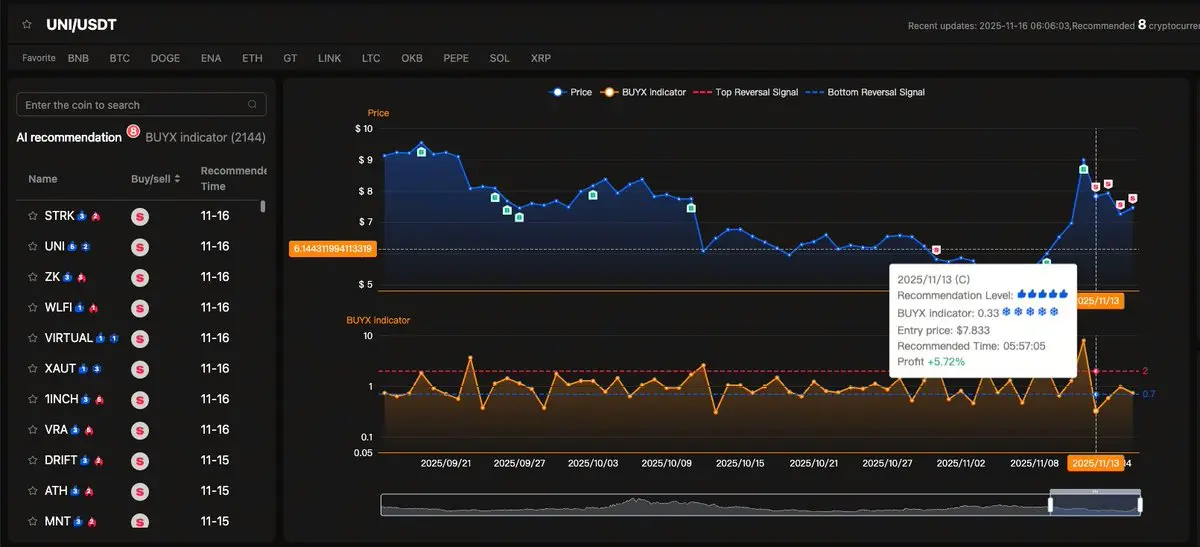Image resolution: width=1200 pixels, height=547 pixels.
Task: Click the green buy marker near 2025/11/08
Action: click(1047, 262)
